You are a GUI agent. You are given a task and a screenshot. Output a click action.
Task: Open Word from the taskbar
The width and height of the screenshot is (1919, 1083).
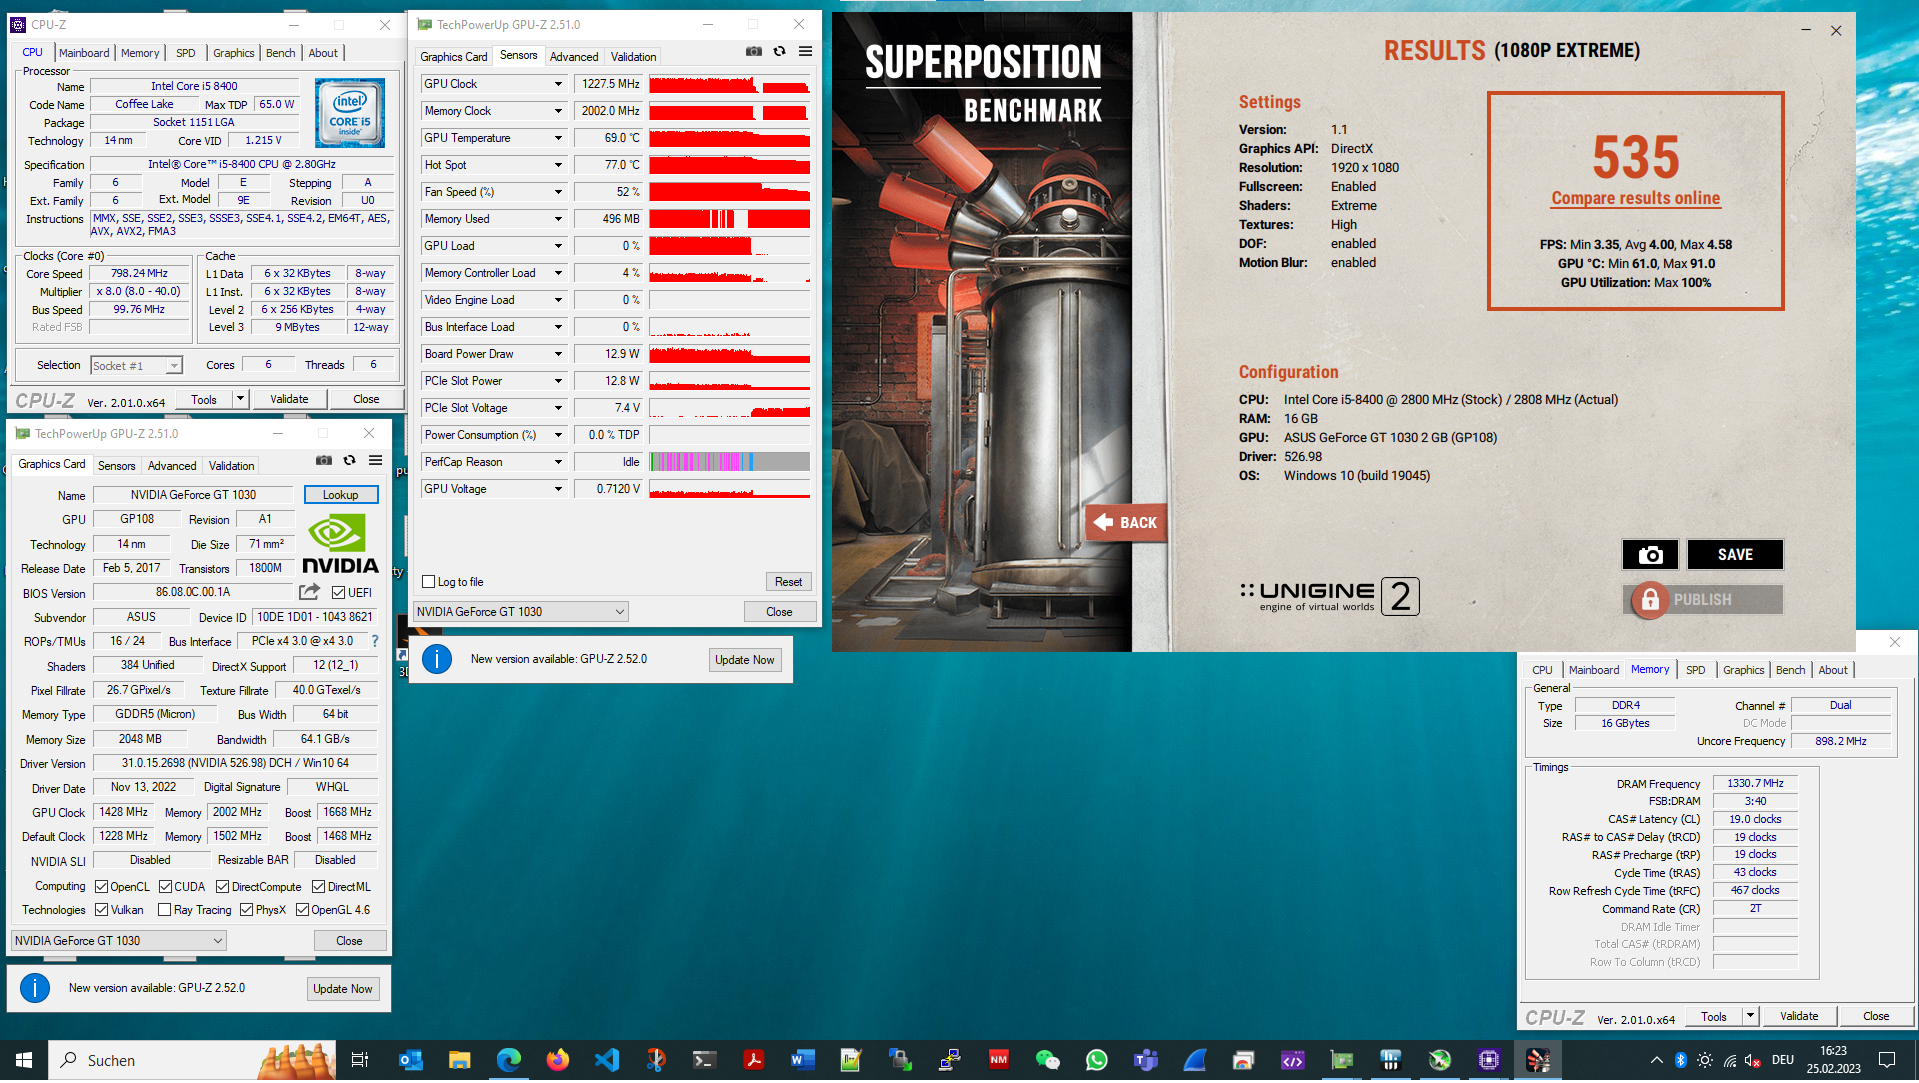(802, 1060)
